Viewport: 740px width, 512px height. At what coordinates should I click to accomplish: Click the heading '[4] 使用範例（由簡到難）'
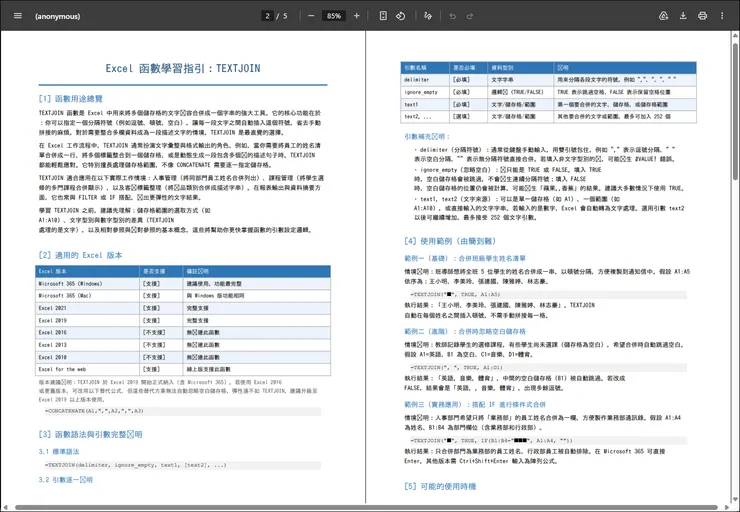coord(451,241)
